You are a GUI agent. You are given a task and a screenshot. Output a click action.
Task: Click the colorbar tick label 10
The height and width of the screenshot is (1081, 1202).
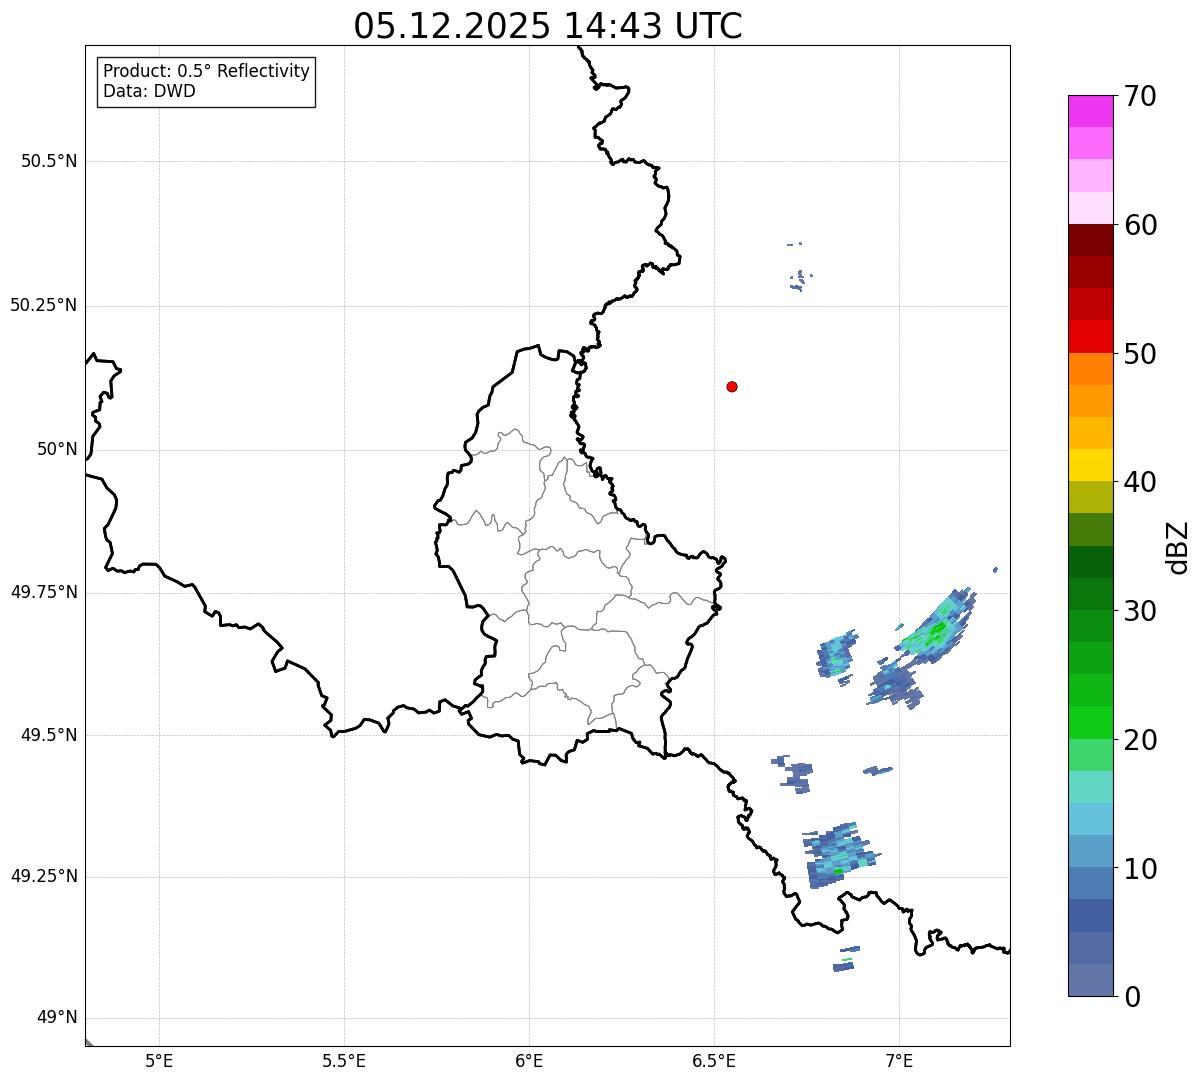tap(1139, 869)
